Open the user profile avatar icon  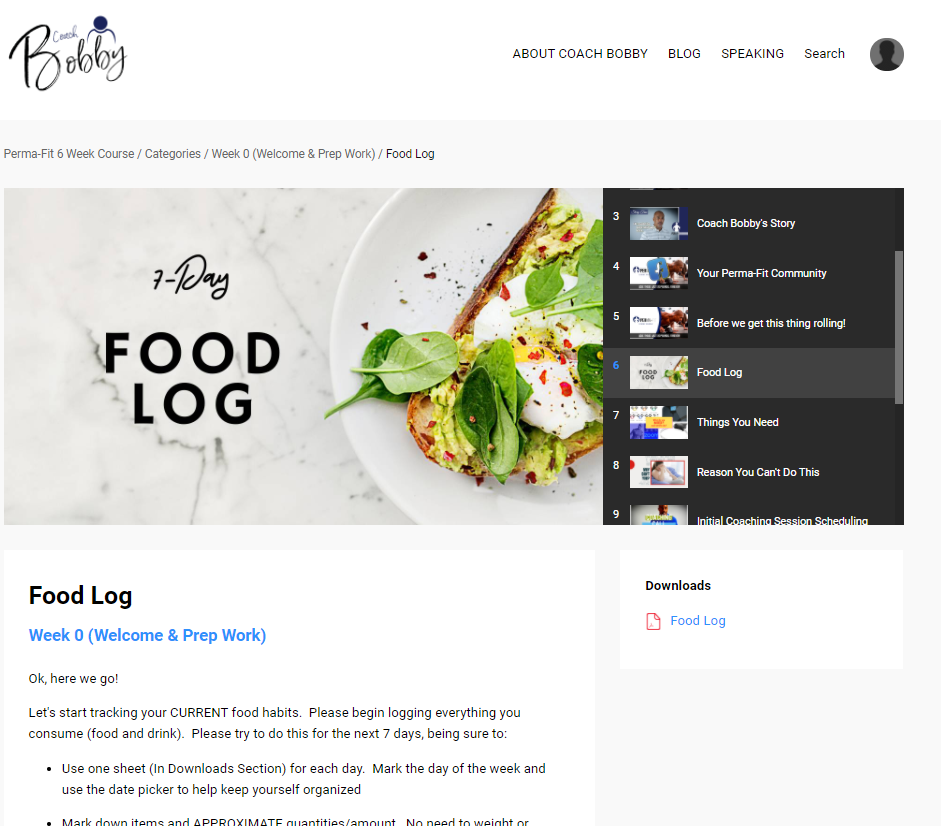tap(886, 54)
